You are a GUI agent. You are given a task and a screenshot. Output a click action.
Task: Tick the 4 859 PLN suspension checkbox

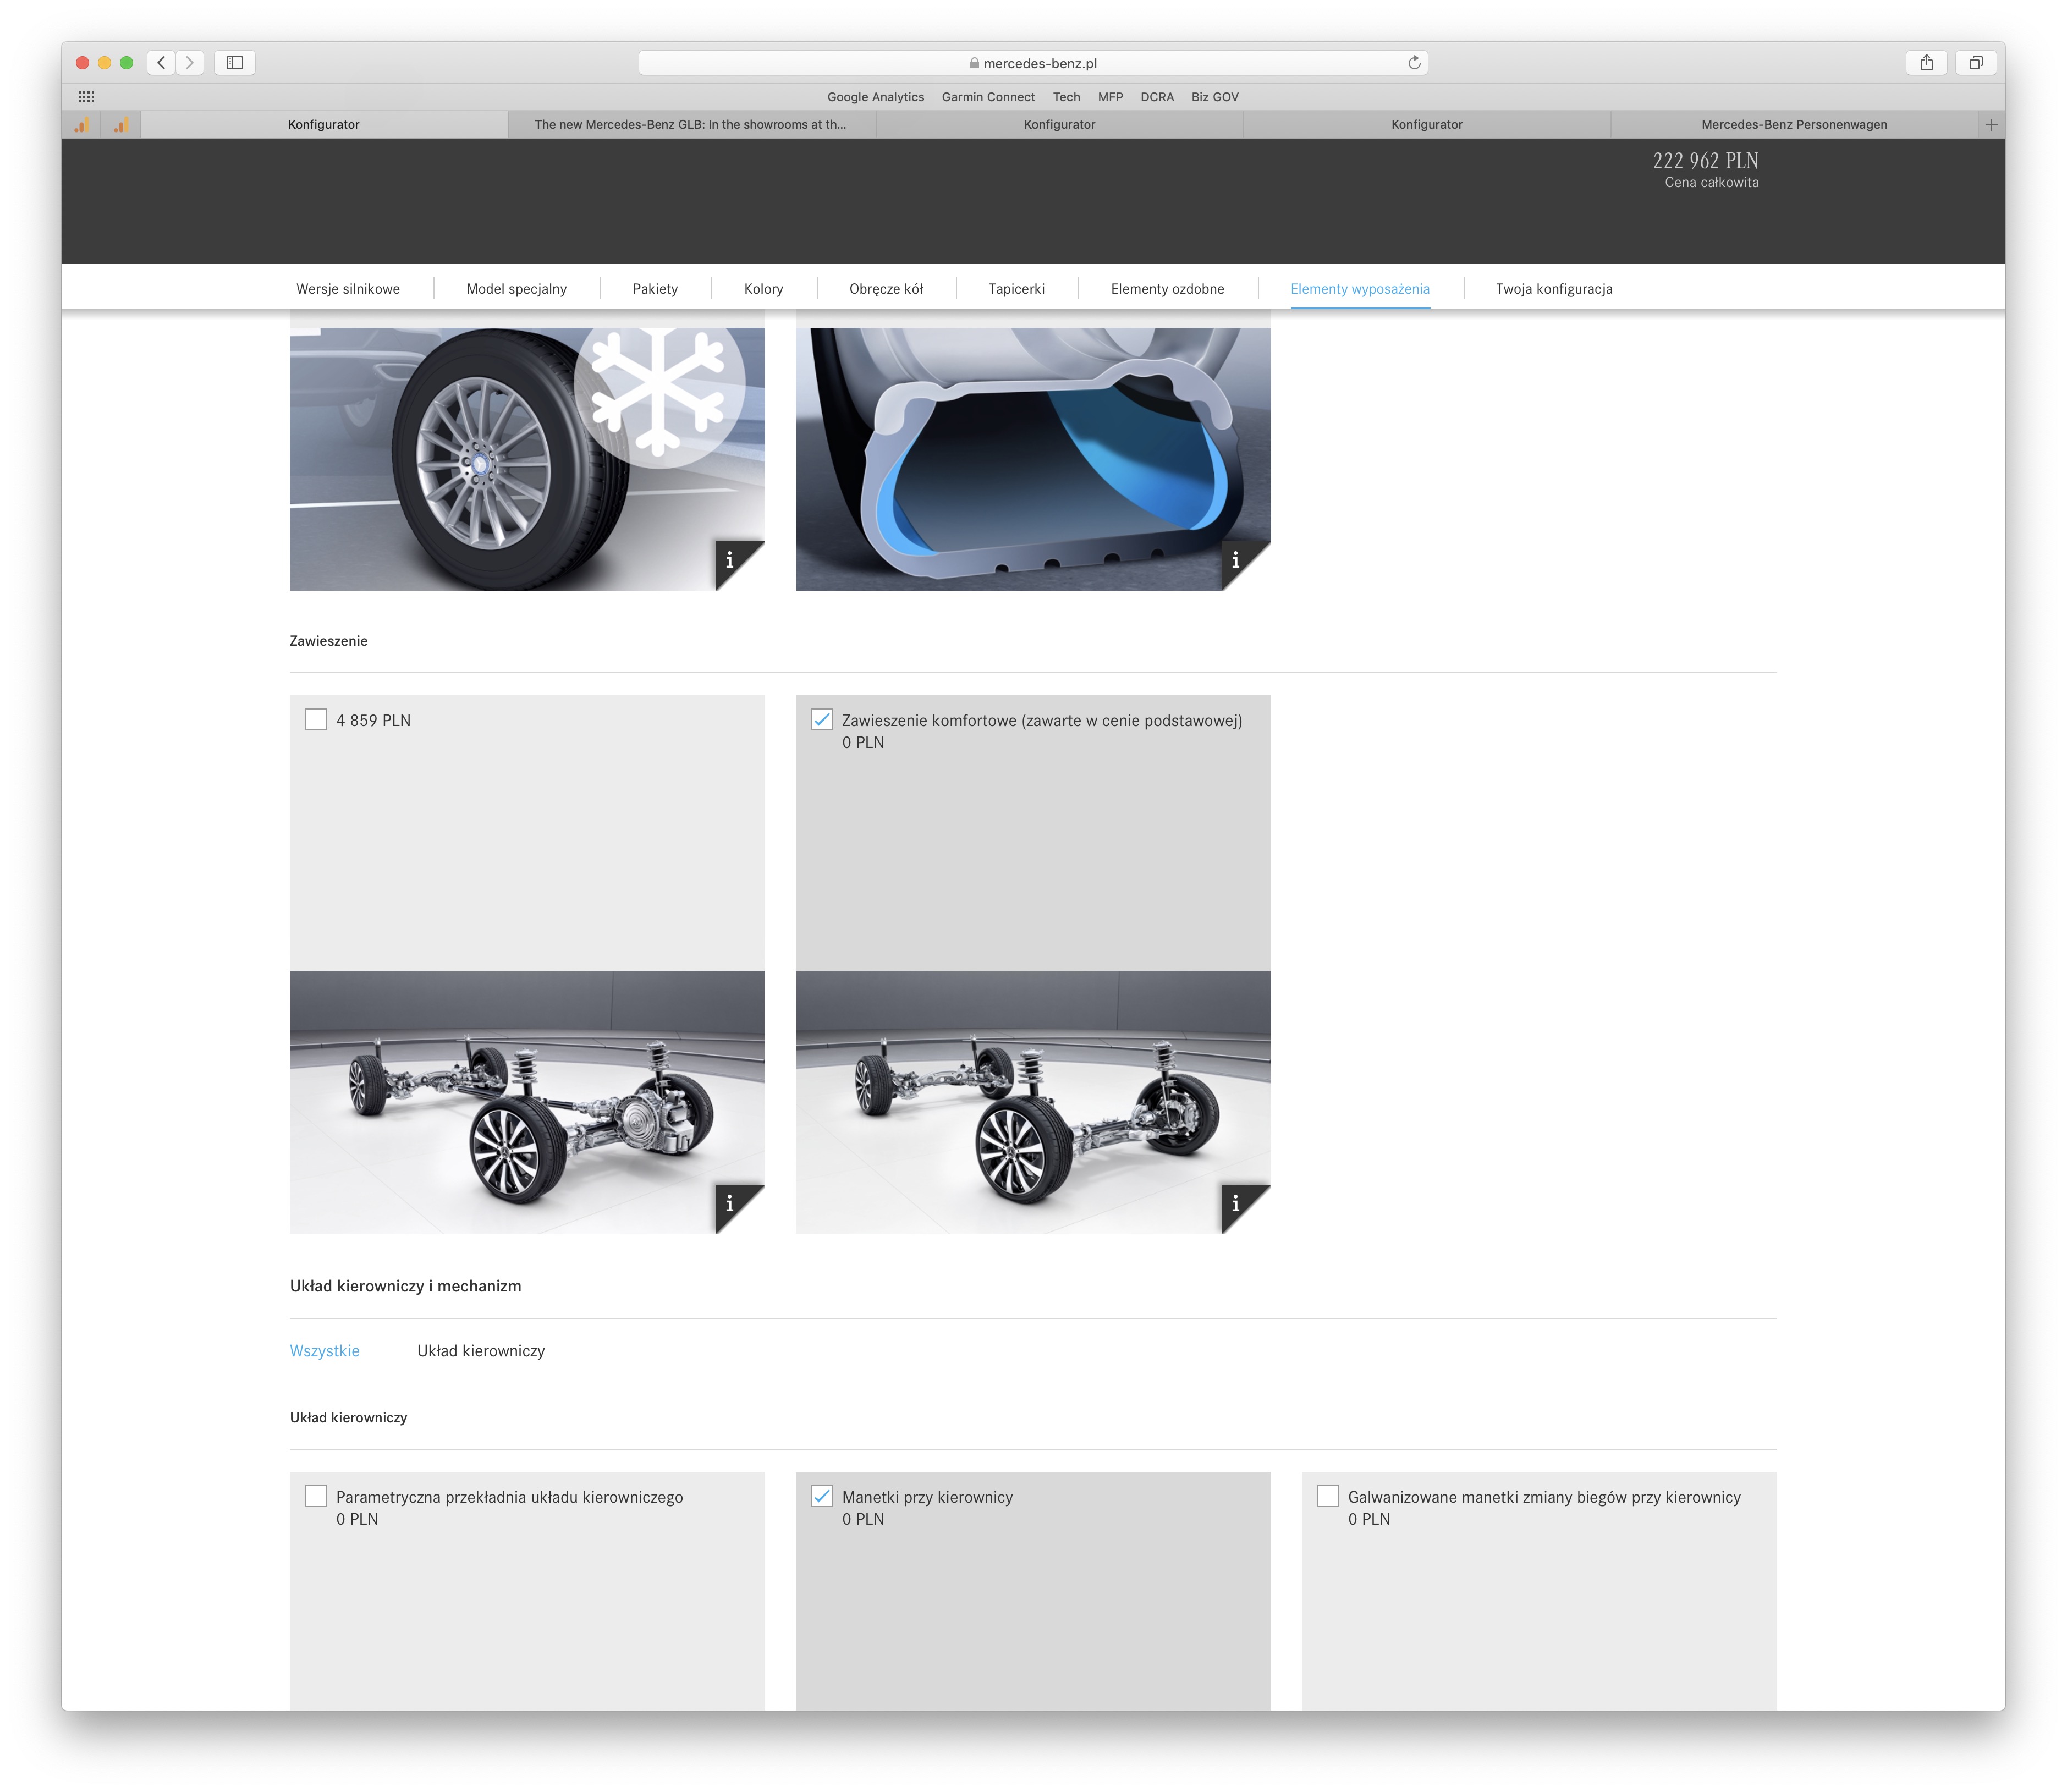(316, 720)
